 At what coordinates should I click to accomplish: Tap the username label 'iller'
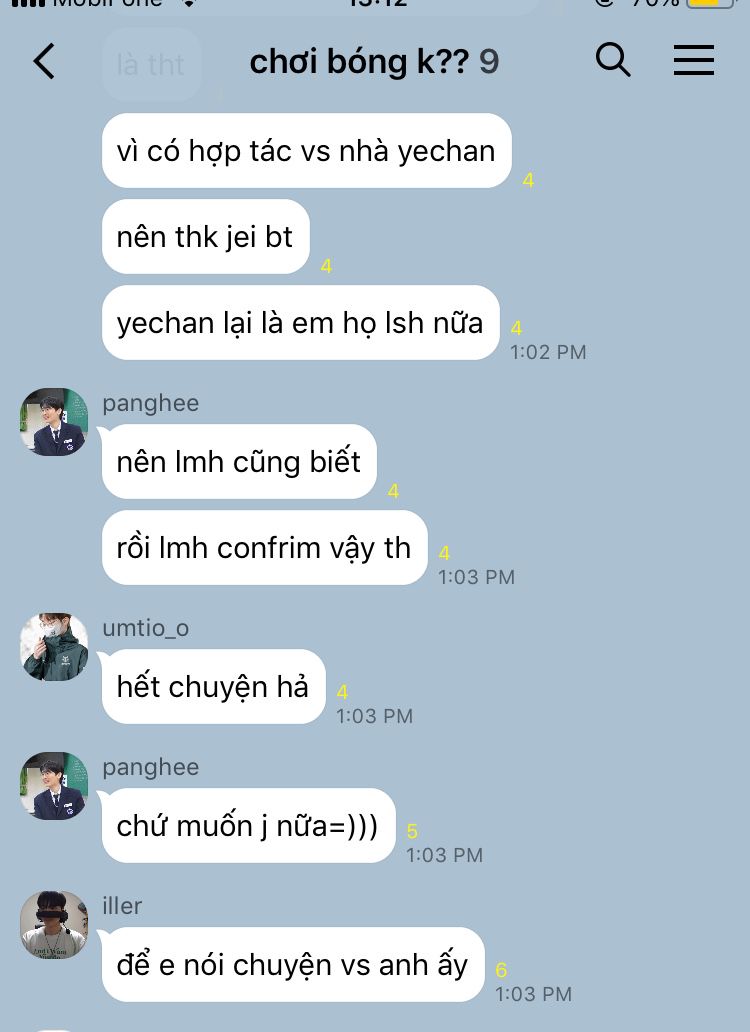122,906
